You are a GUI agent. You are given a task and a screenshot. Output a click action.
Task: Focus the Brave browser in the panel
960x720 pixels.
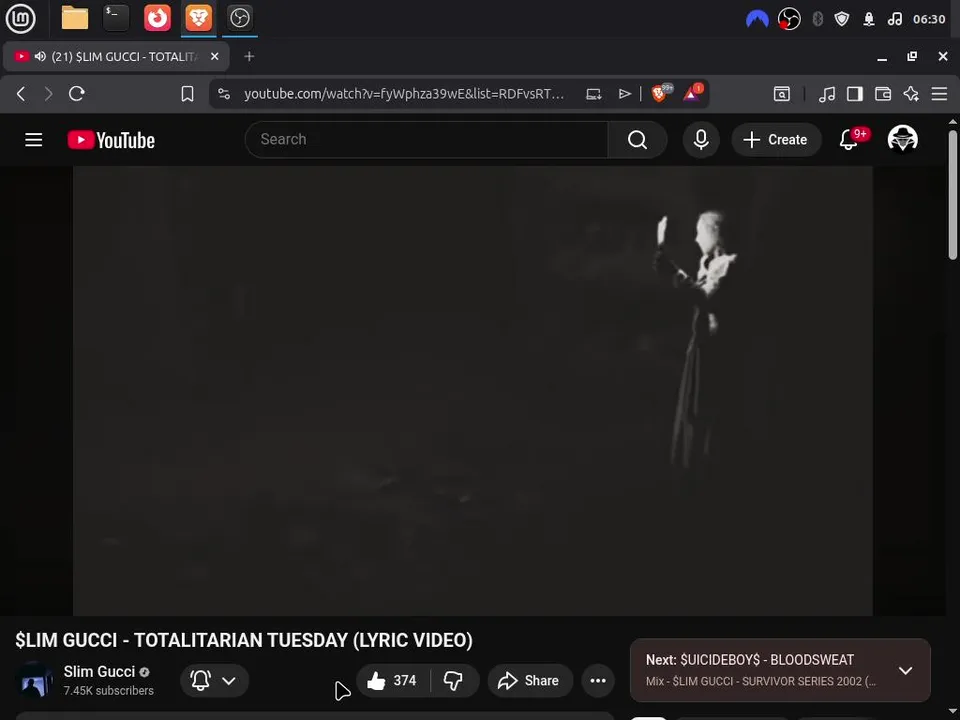point(198,18)
